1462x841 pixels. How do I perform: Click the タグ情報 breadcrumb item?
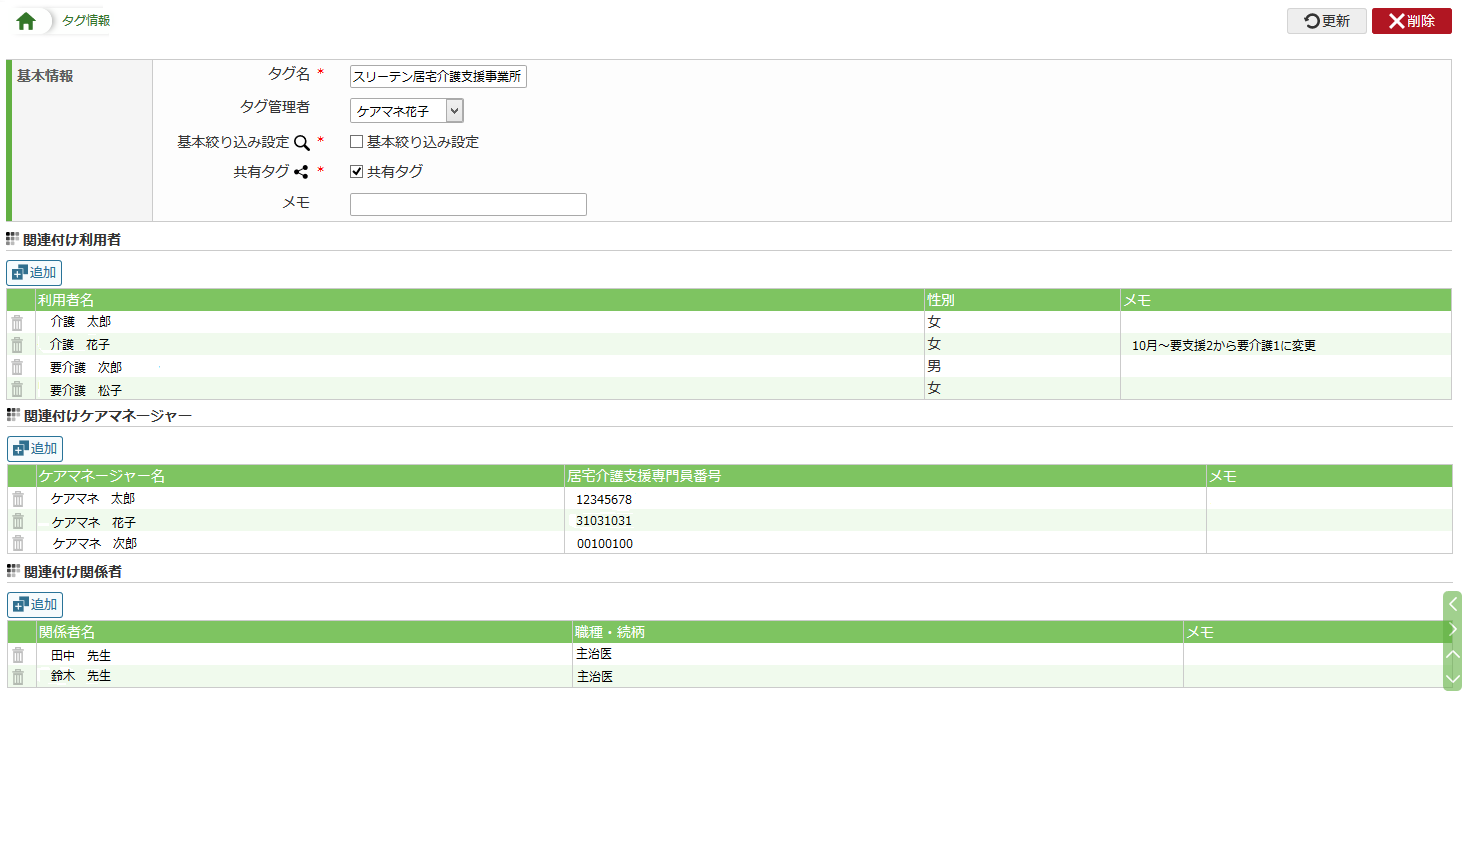click(x=86, y=21)
